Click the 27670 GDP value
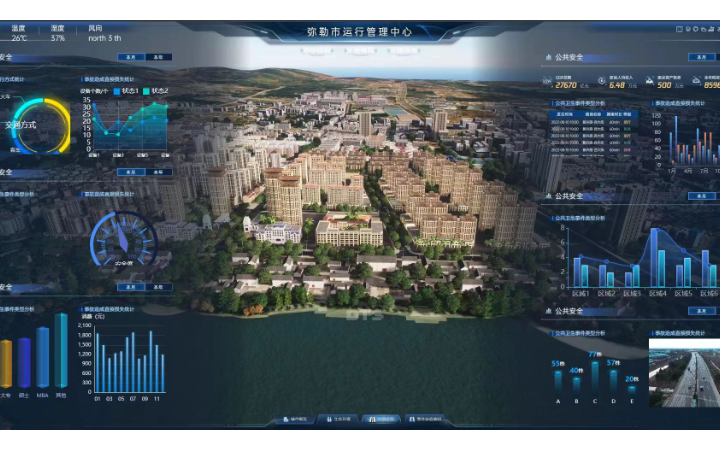Screen dimensions: 720x450 tap(566, 85)
